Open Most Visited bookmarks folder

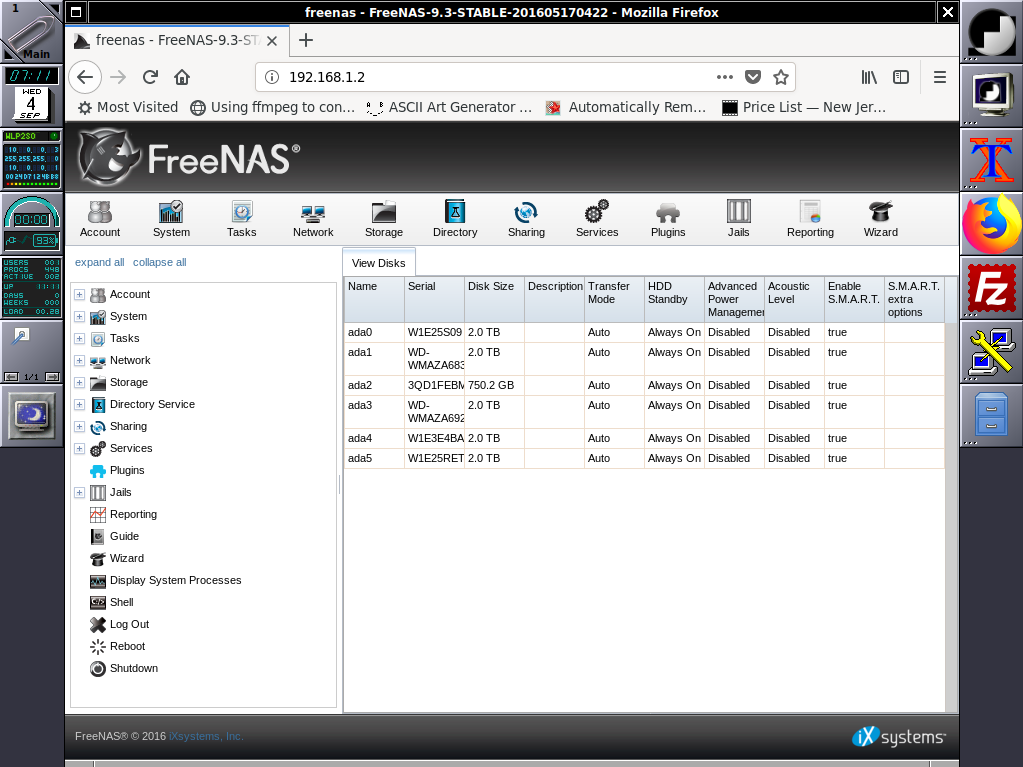click(x=128, y=108)
